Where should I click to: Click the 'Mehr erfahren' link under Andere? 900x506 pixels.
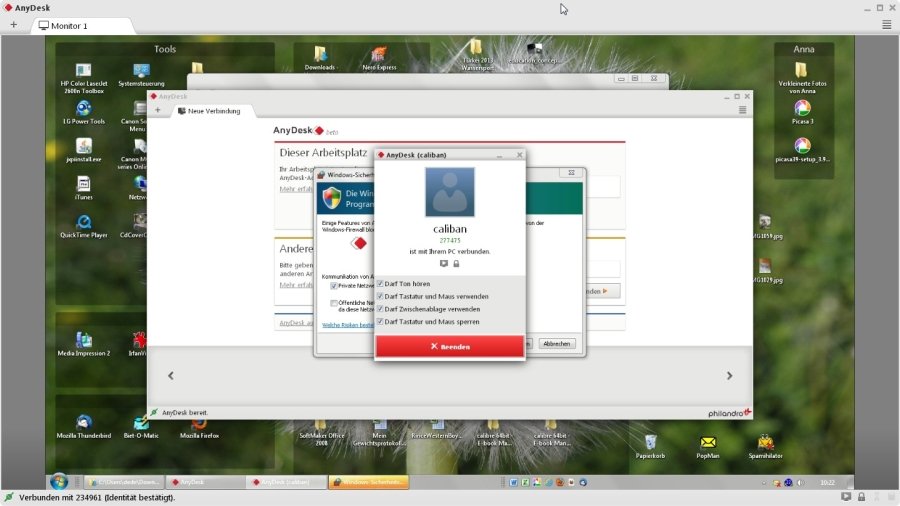[296, 285]
